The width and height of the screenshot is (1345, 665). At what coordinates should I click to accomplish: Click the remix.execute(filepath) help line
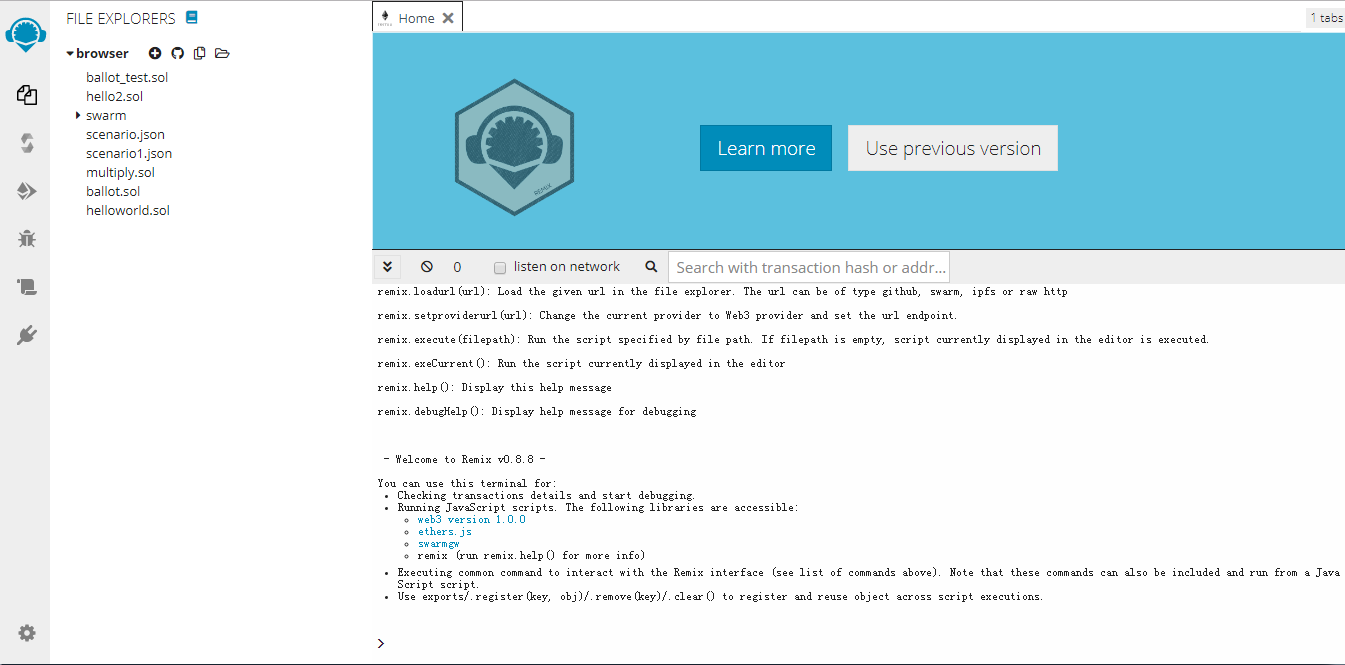coord(794,339)
